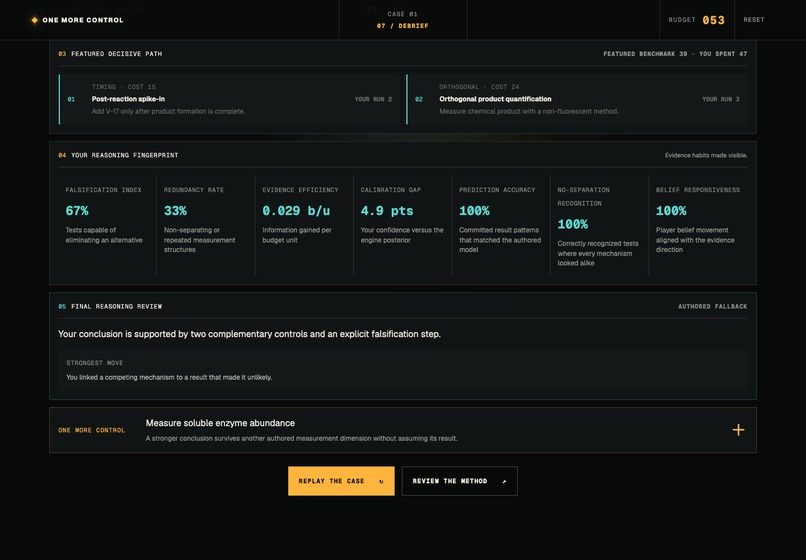The image size is (806, 560).
Task: Click the Replay the Case button
Action: pos(341,481)
